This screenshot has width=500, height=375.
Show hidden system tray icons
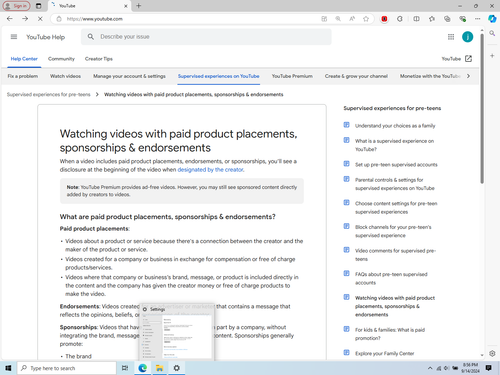click(x=430, y=368)
